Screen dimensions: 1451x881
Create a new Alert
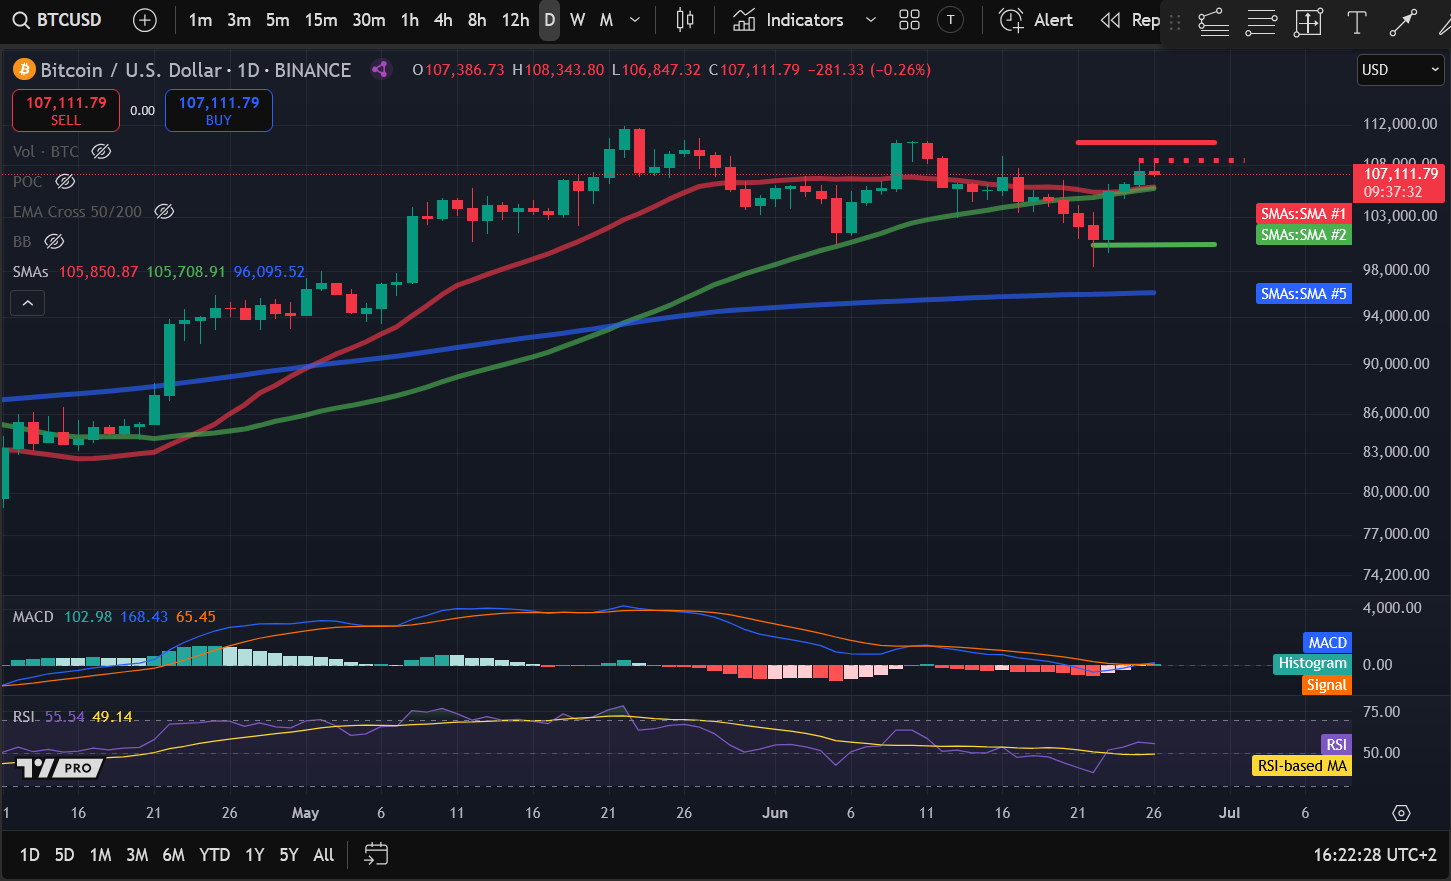(1036, 20)
